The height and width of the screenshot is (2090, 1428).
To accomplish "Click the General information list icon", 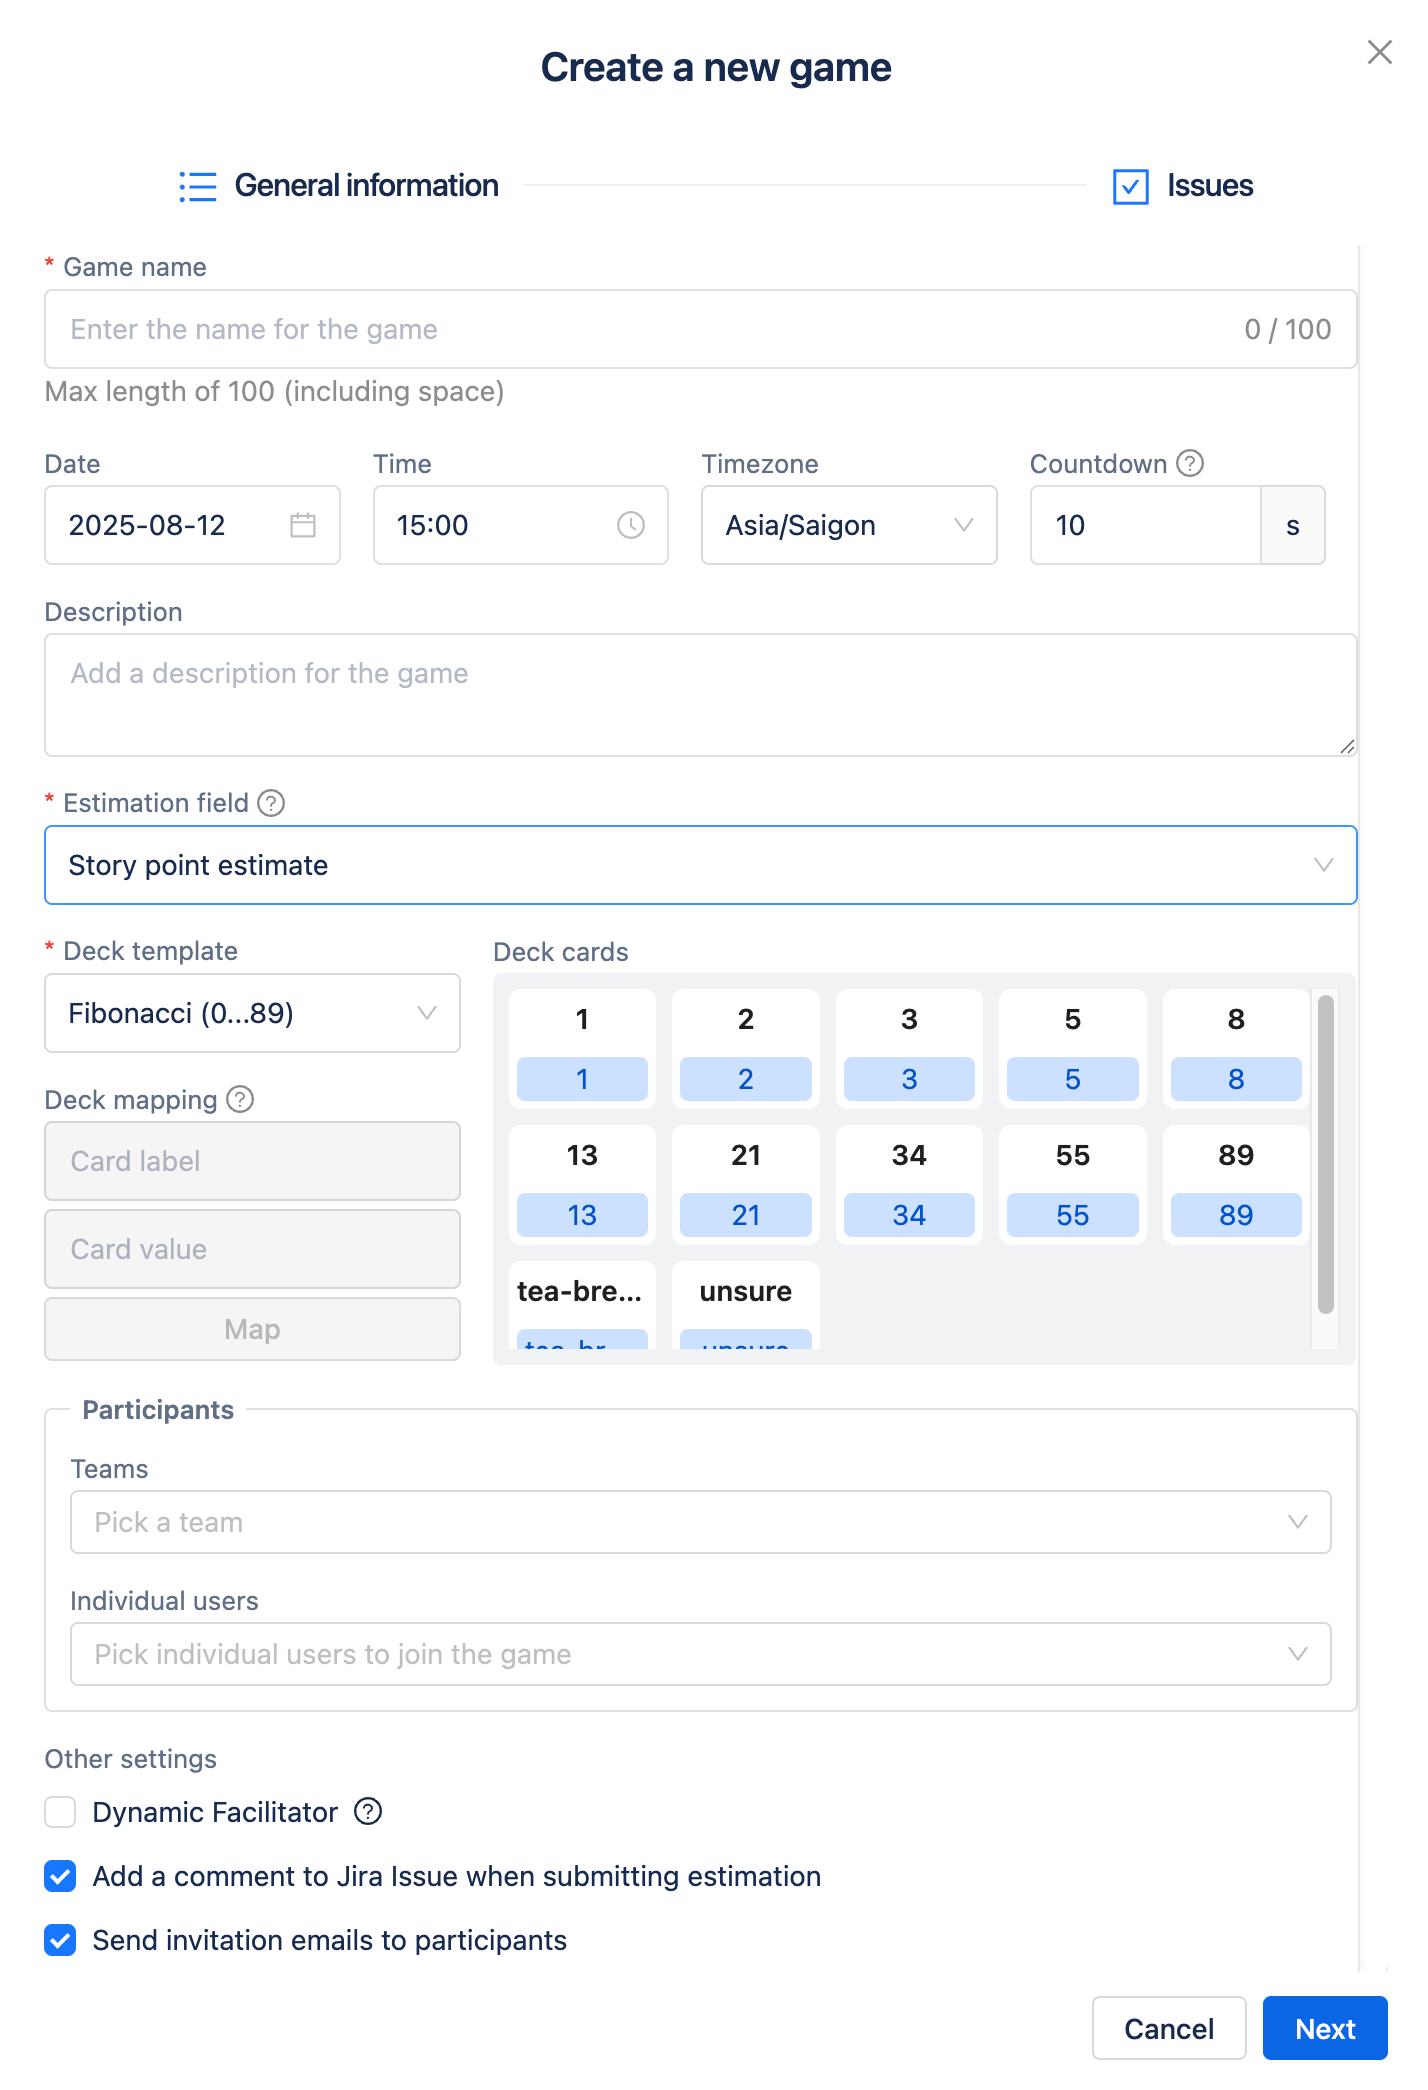I will 198,186.
